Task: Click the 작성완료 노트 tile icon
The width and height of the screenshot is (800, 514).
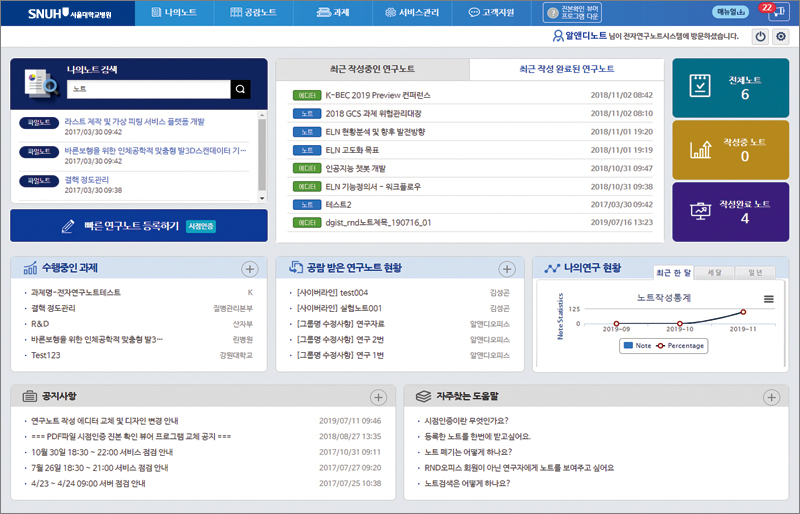Action: click(701, 211)
